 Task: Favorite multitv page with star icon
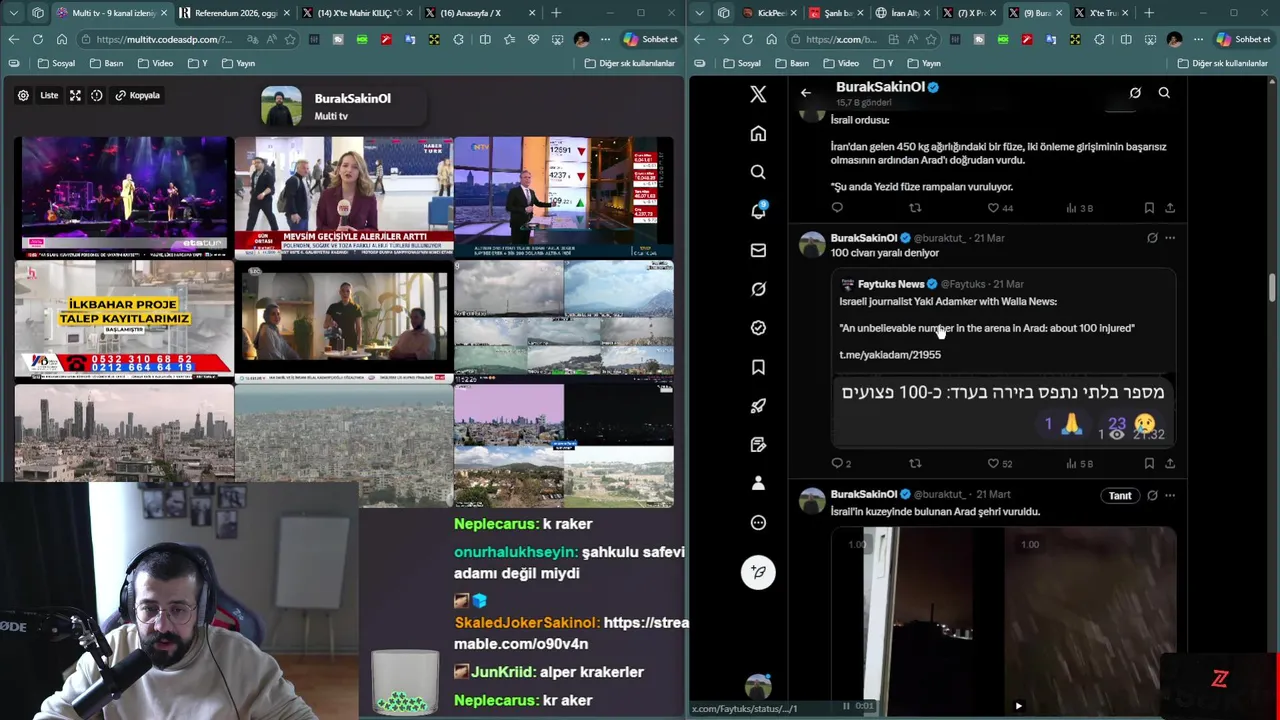[290, 39]
